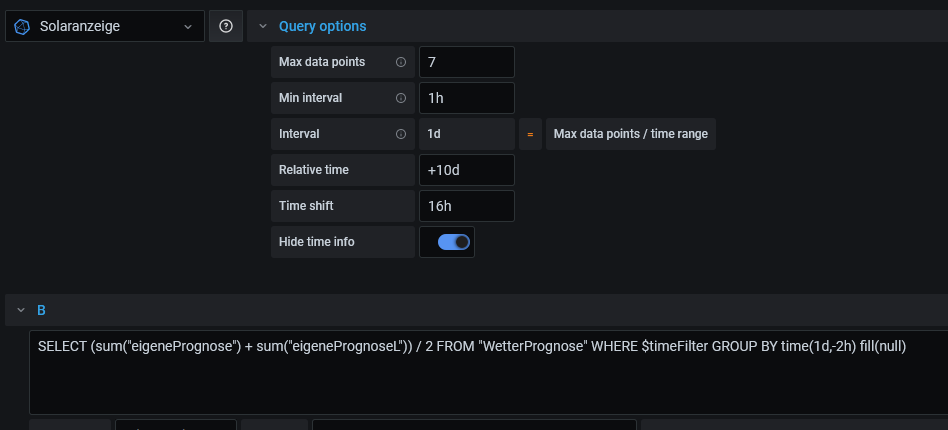This screenshot has width=948, height=430.
Task: Click the query B name label
Action: pos(42,310)
